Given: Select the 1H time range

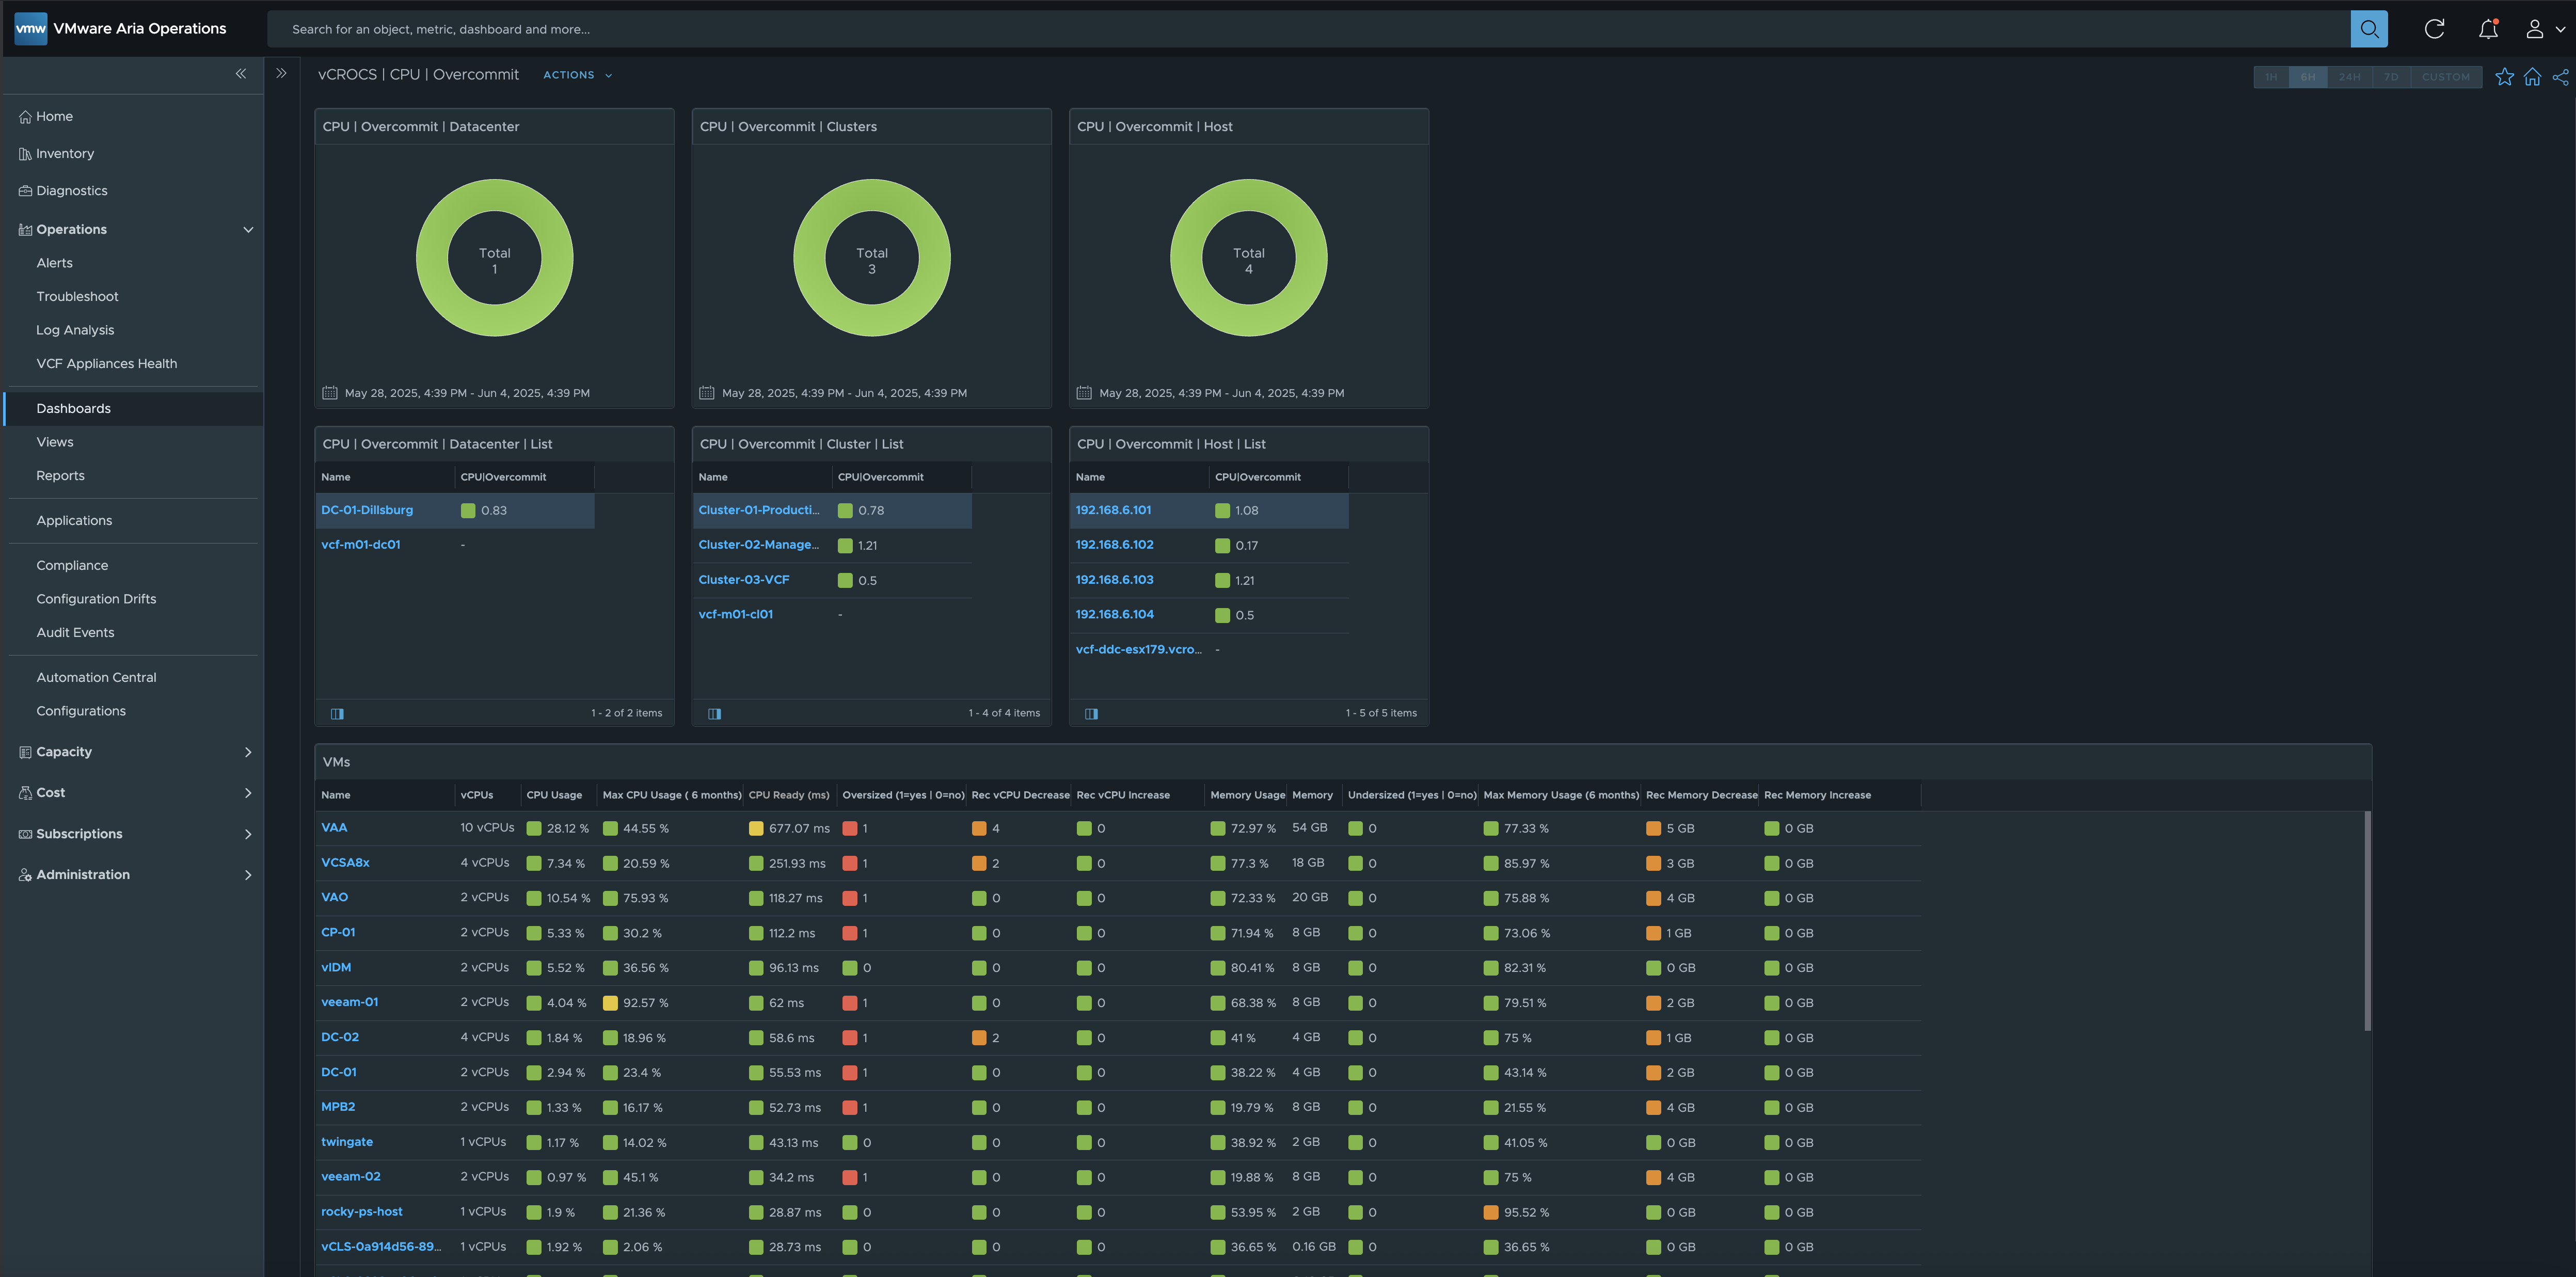Looking at the screenshot, I should tap(2271, 77).
